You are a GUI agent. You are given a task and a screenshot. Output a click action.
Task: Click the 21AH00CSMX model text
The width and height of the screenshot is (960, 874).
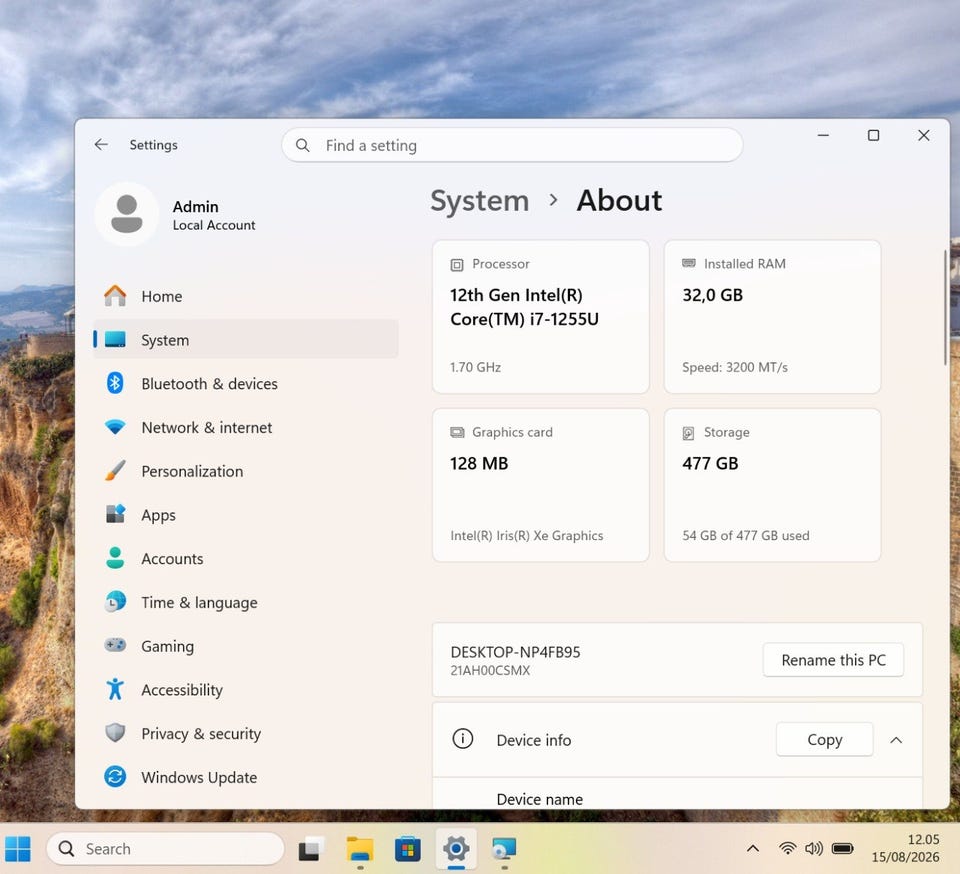coord(490,670)
